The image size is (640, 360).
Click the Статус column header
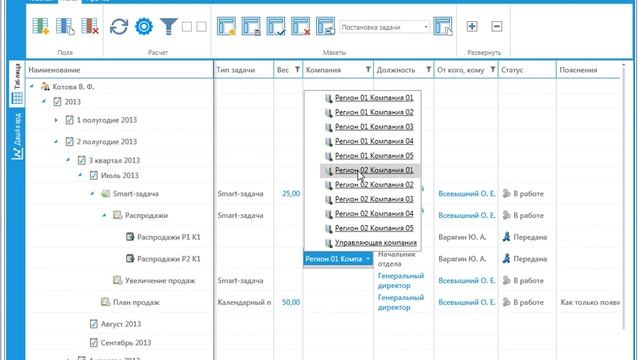click(527, 70)
